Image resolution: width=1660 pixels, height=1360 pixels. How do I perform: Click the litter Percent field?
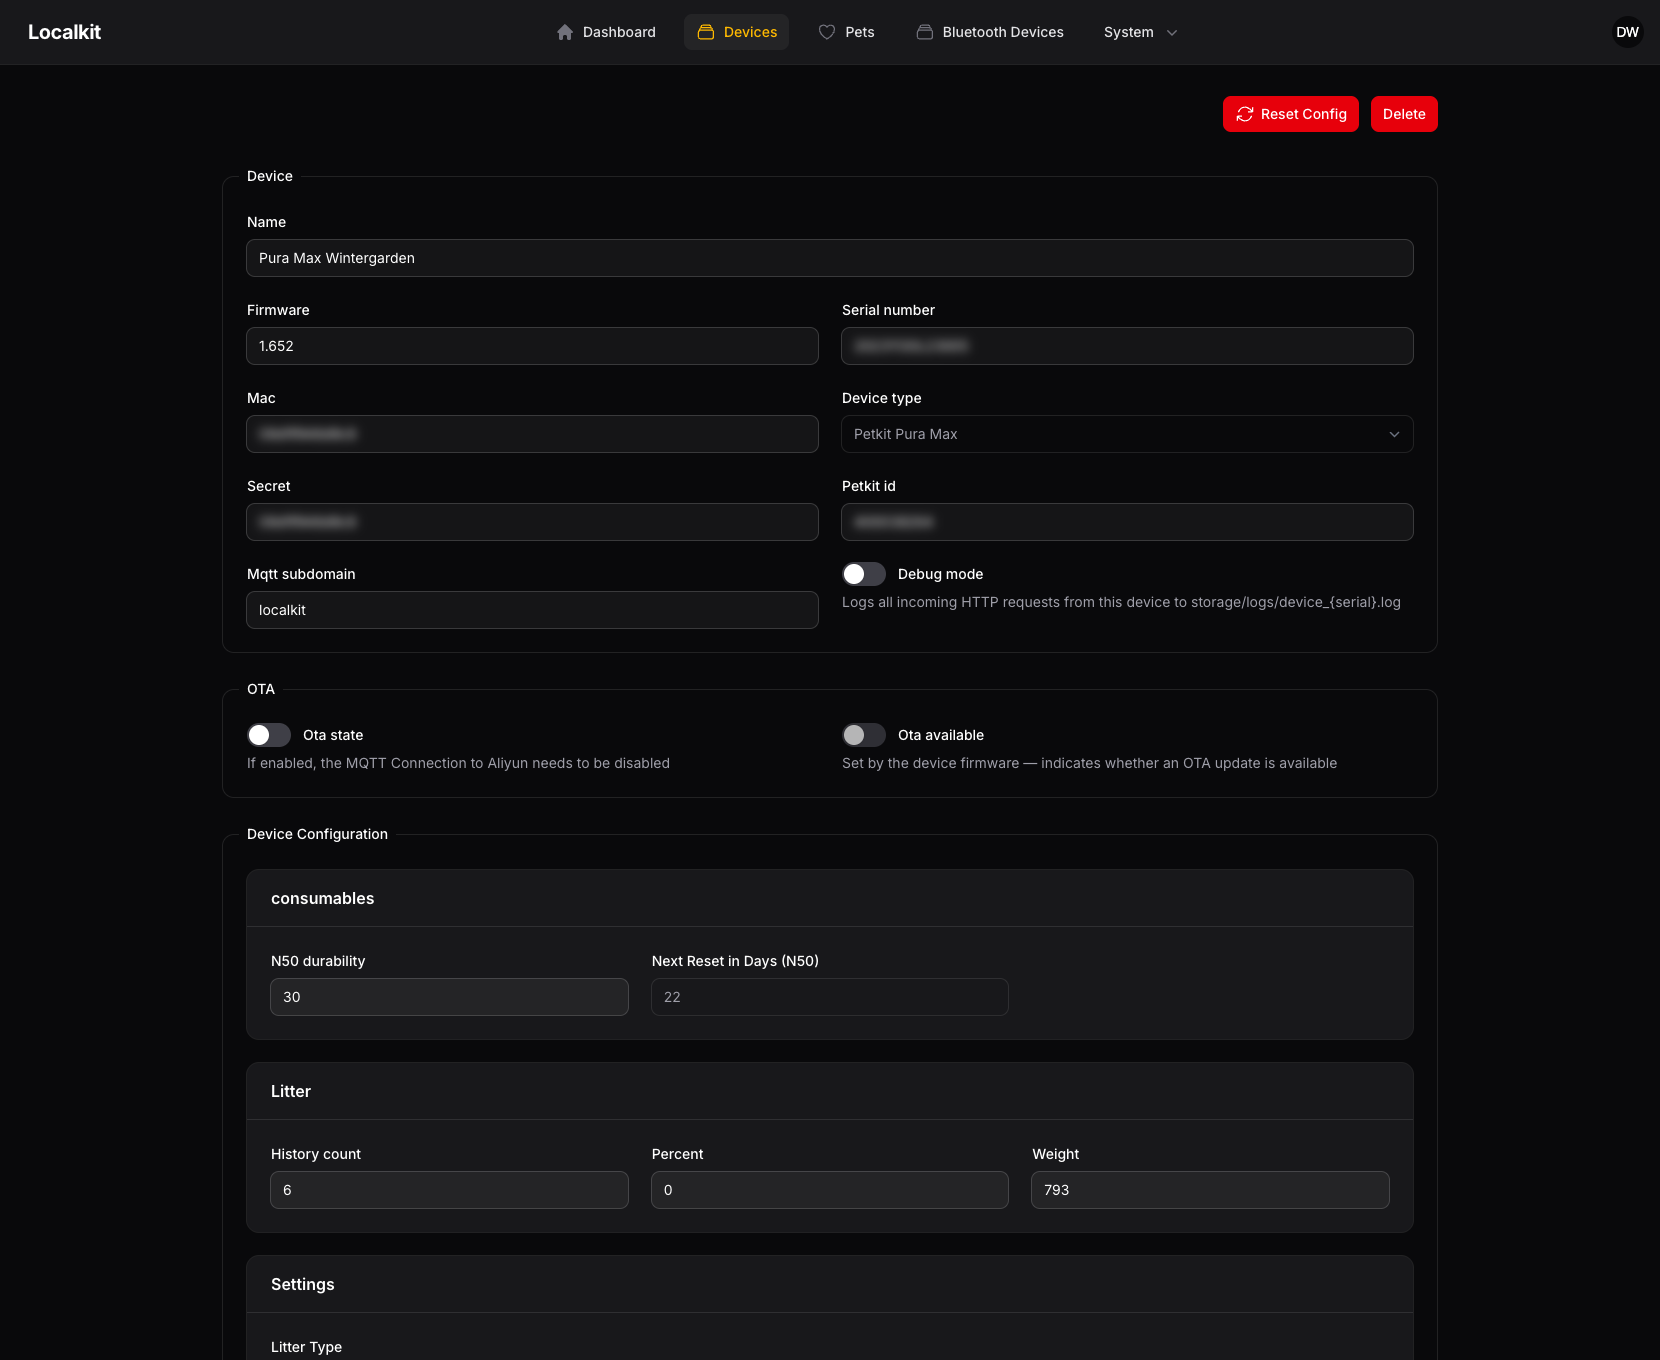pos(830,1190)
